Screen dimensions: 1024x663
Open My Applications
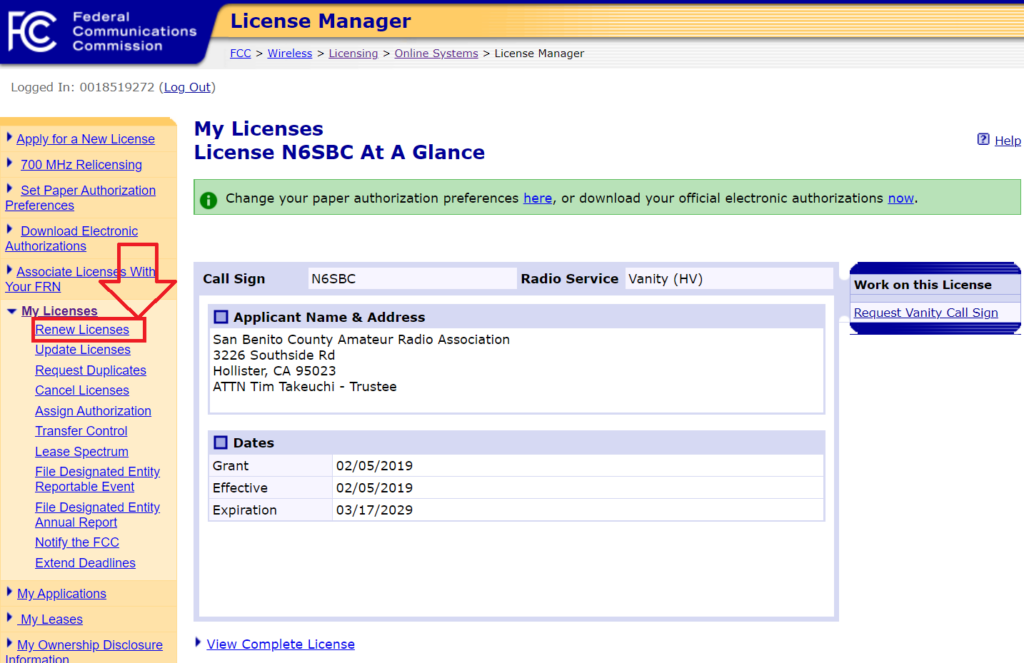(61, 594)
